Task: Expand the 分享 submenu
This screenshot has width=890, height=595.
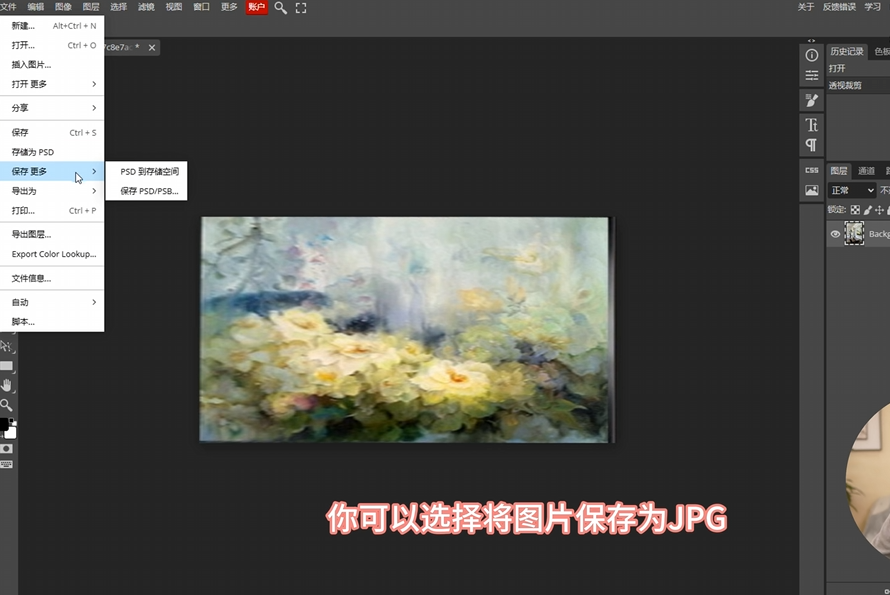Action: (52, 108)
